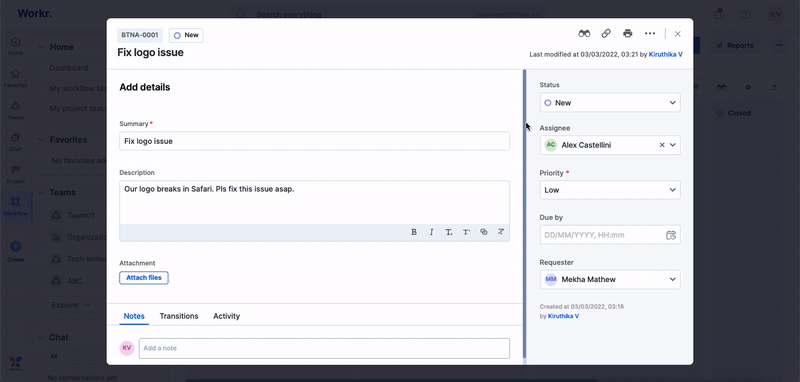Click the upload export icon in background toolbar

tap(774, 88)
